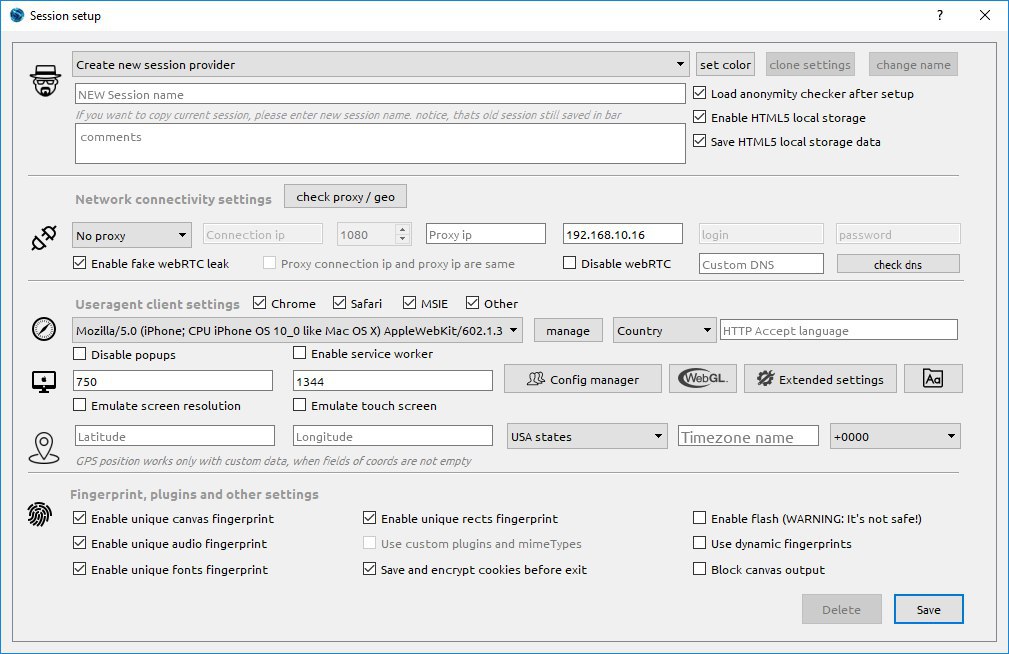
Task: Click the check dns button
Action: tap(898, 264)
